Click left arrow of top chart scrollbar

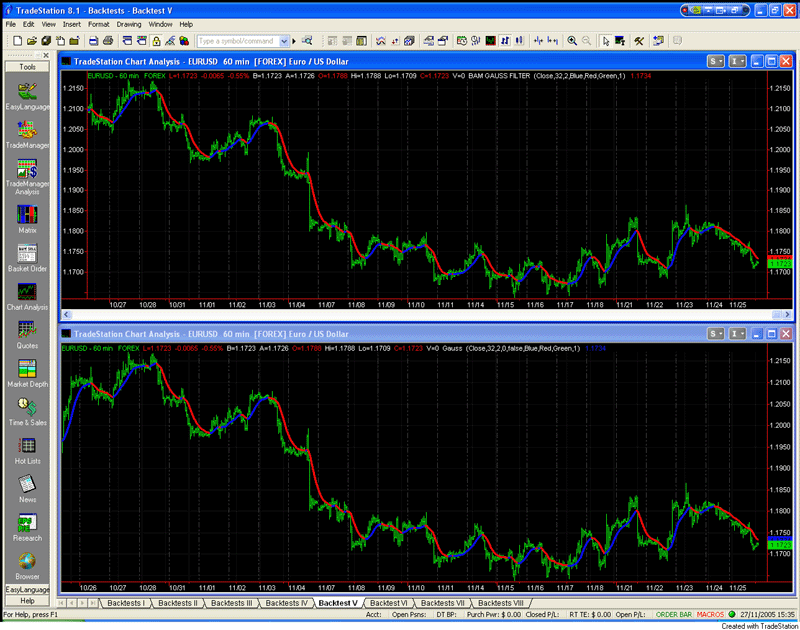pyautogui.click(x=67, y=315)
